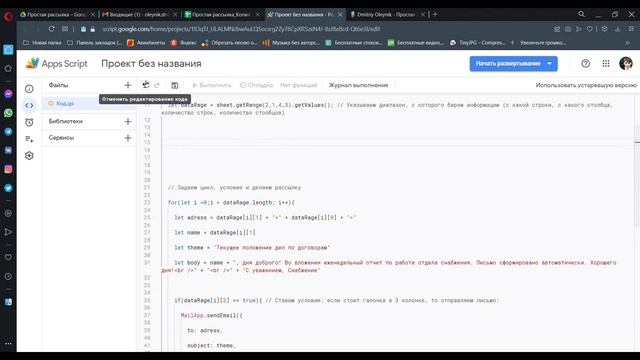Open the Overview (info) page icon

click(x=29, y=89)
